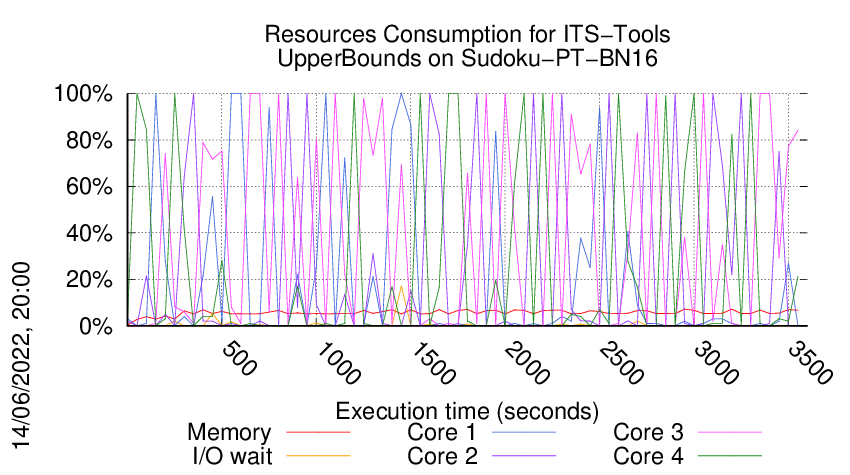This screenshot has width=850, height=475.
Task: Click the rotated date label '14/06/2022, 20:00'
Action: 21,356
